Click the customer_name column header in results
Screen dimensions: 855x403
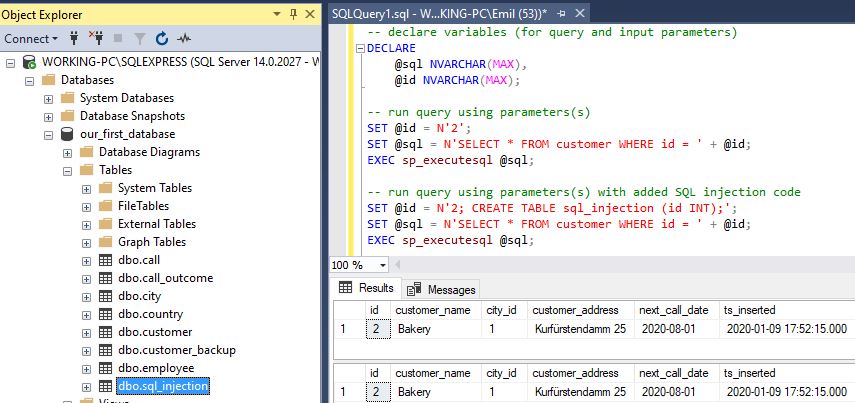436,311
